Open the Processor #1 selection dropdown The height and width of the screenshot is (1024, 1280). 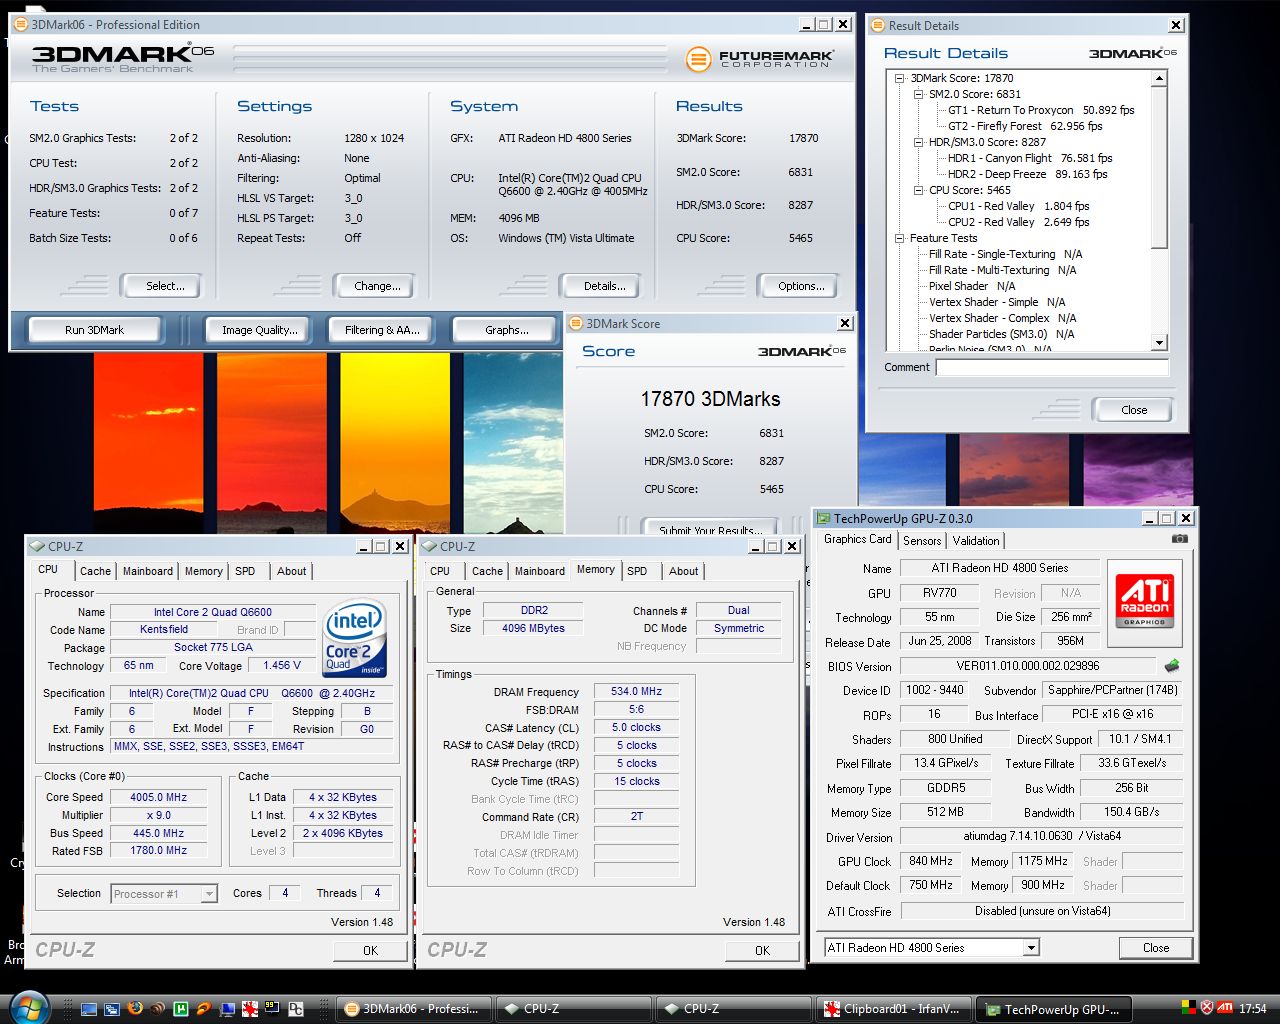coord(209,894)
